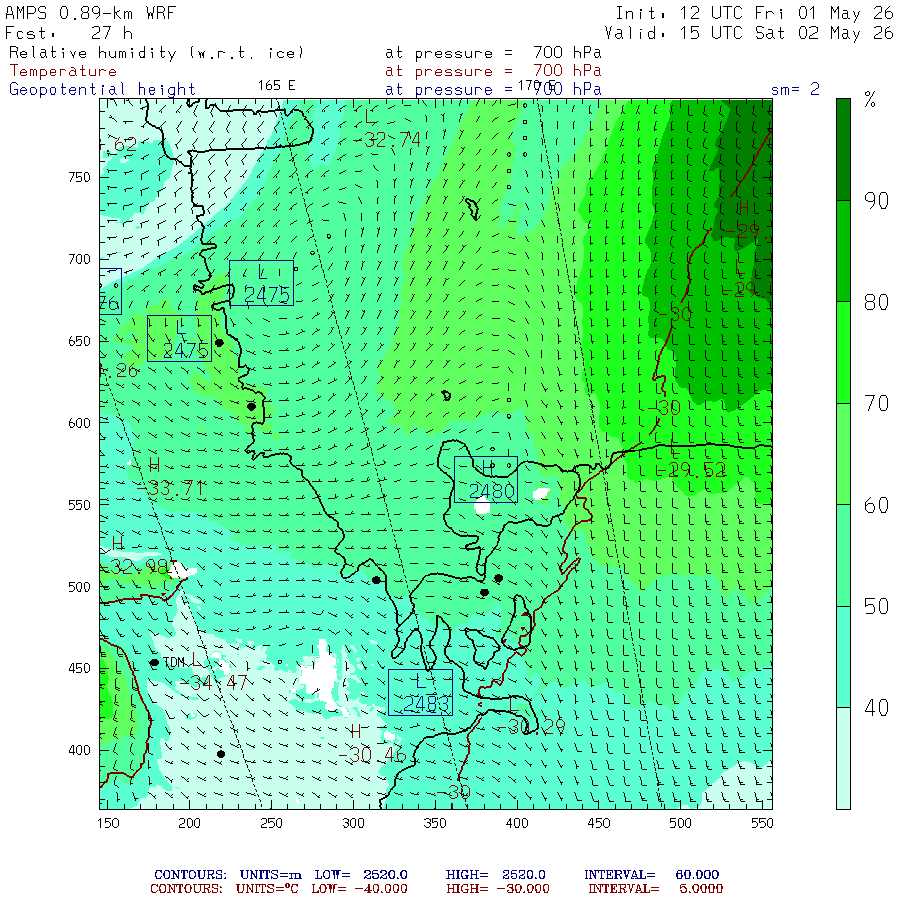
Task: Click the 60% value on the colorbar
Action: 876,505
